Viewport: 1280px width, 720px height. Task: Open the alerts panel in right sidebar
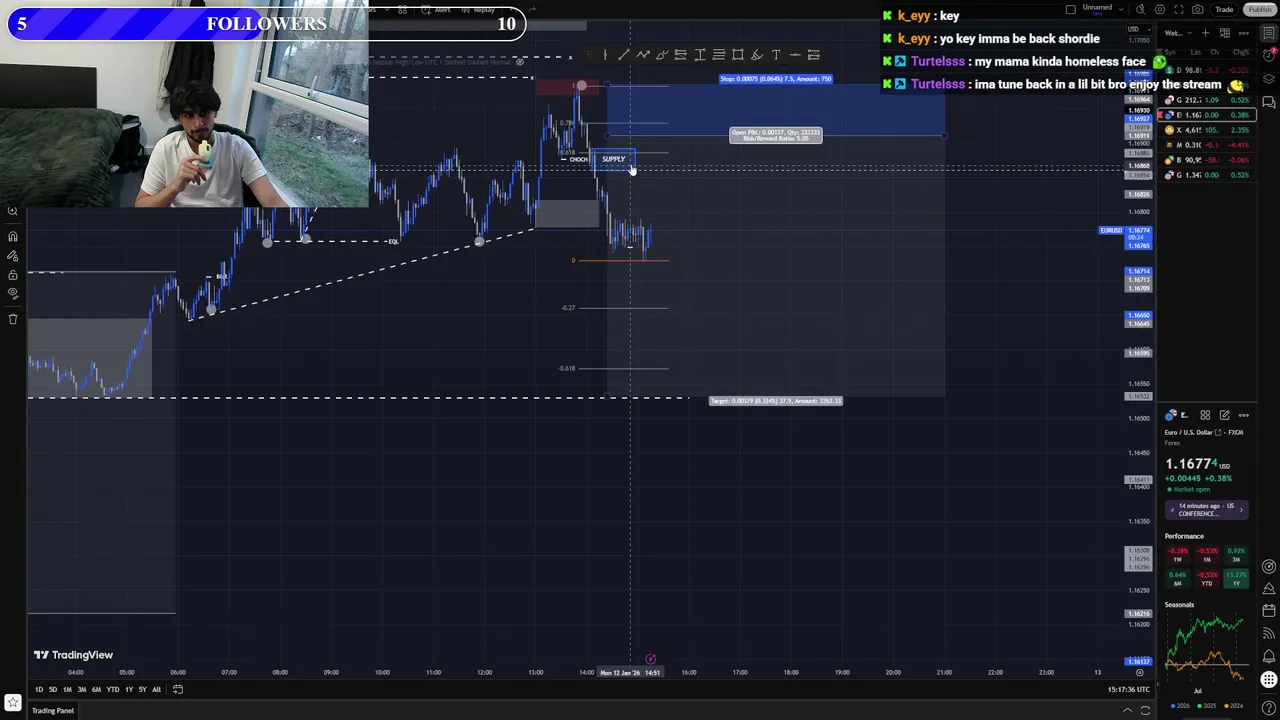click(1269, 55)
